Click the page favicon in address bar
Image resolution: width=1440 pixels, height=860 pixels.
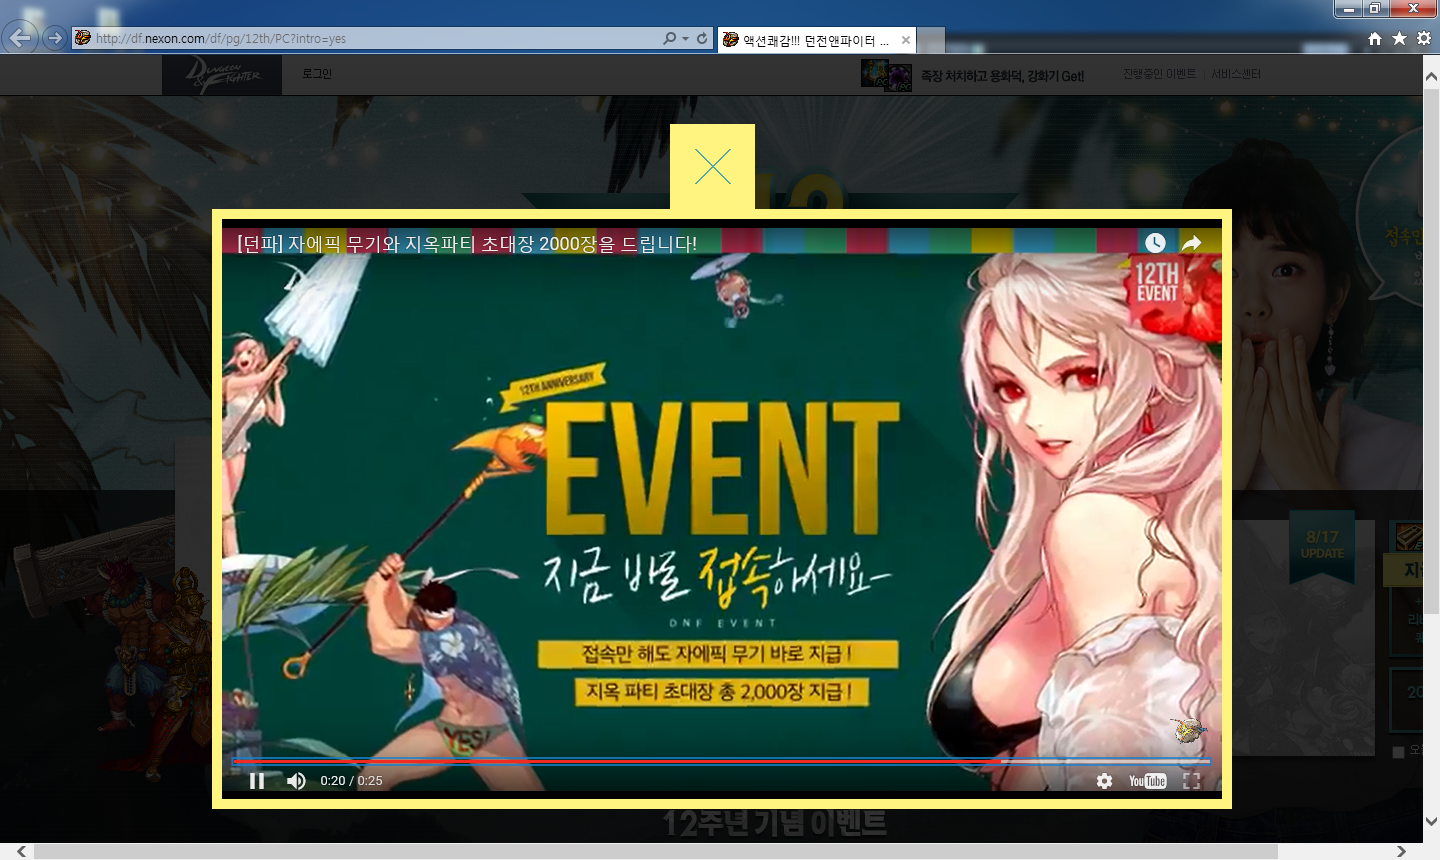click(x=83, y=38)
